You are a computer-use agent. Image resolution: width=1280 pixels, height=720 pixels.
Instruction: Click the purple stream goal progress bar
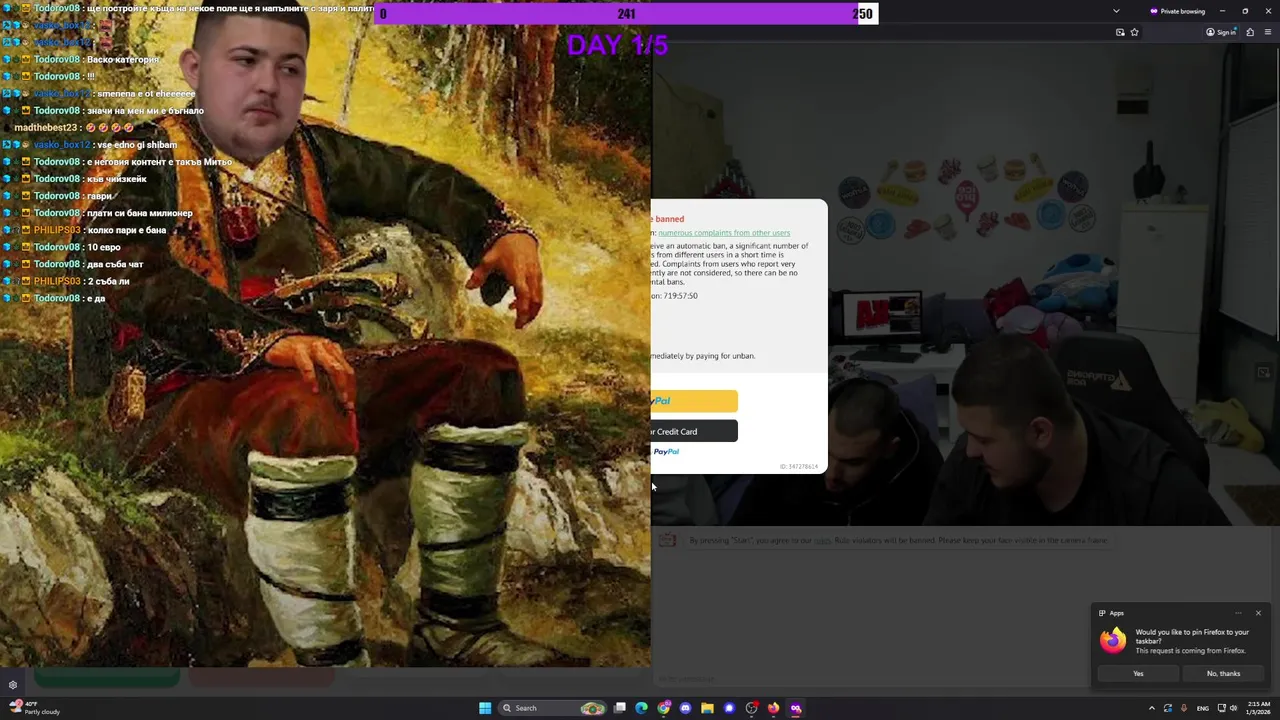[626, 14]
